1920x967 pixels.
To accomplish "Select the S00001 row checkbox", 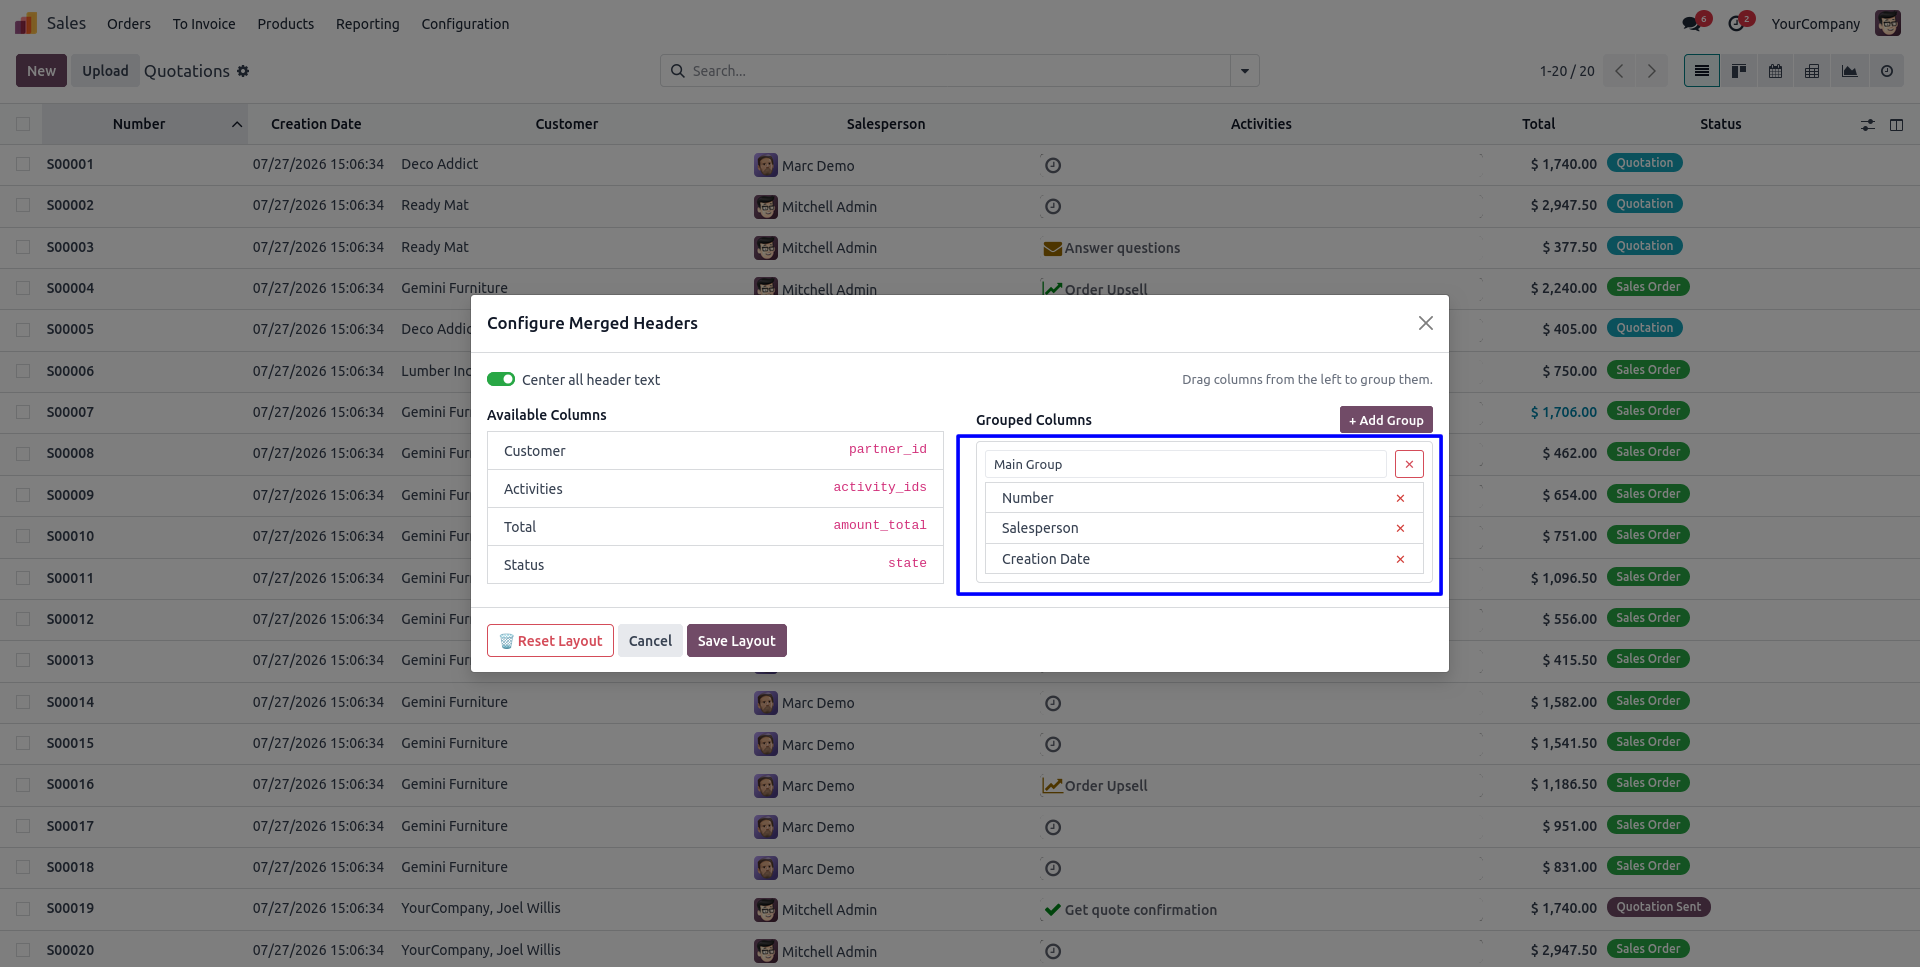I will [x=23, y=164].
